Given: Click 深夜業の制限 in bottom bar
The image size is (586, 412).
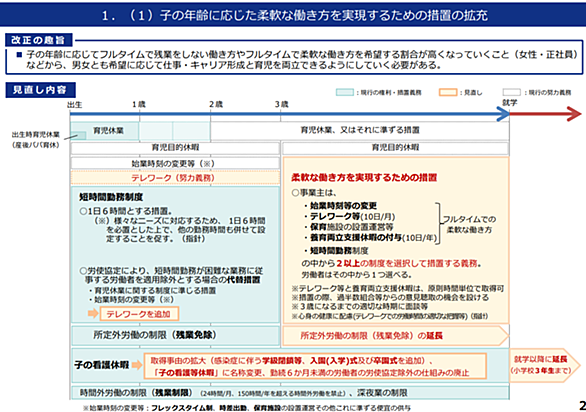Looking at the screenshot, I should point(382,393).
